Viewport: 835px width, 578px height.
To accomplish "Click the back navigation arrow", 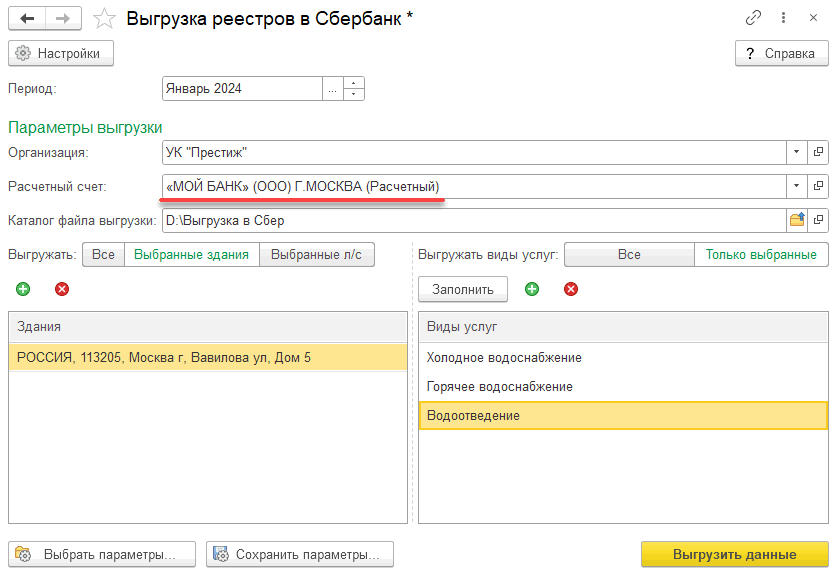I will point(26,18).
